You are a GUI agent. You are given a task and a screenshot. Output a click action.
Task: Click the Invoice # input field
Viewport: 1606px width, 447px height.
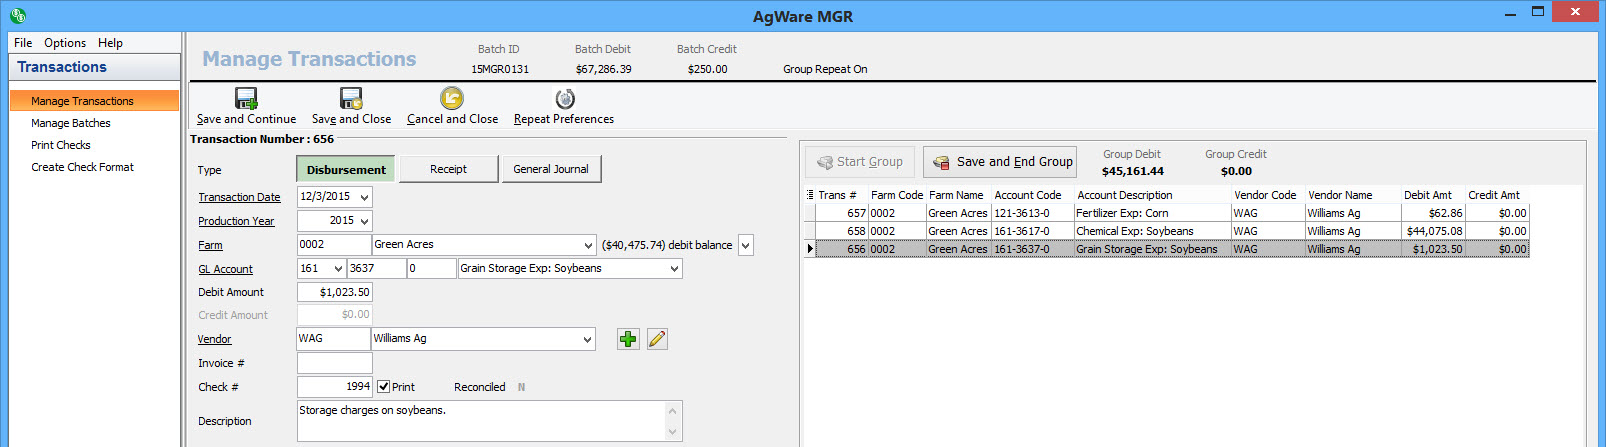[334, 363]
